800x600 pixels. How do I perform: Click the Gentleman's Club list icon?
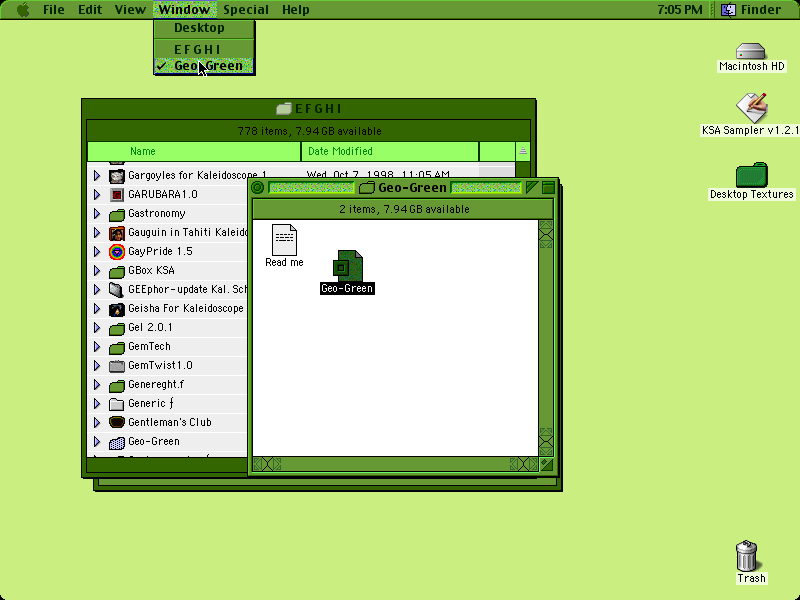117,423
